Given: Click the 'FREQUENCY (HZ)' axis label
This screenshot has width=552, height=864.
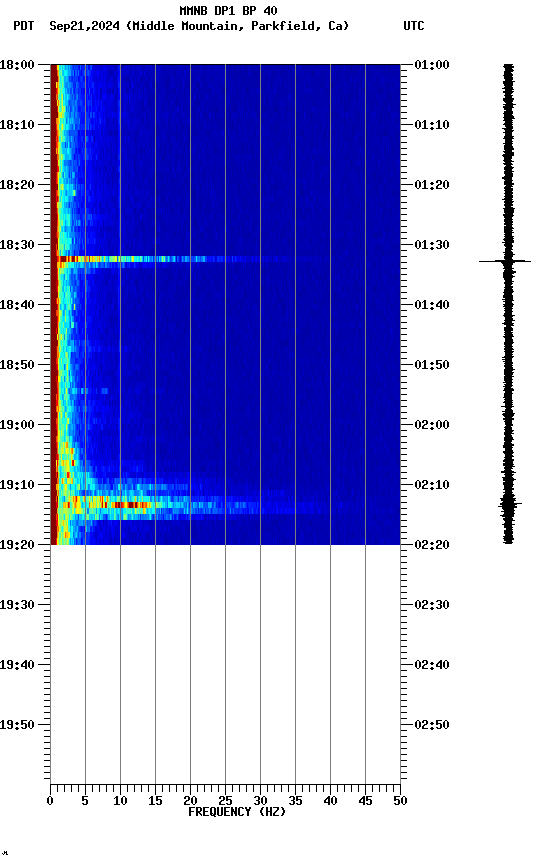Looking at the screenshot, I should pyautogui.click(x=237, y=812).
